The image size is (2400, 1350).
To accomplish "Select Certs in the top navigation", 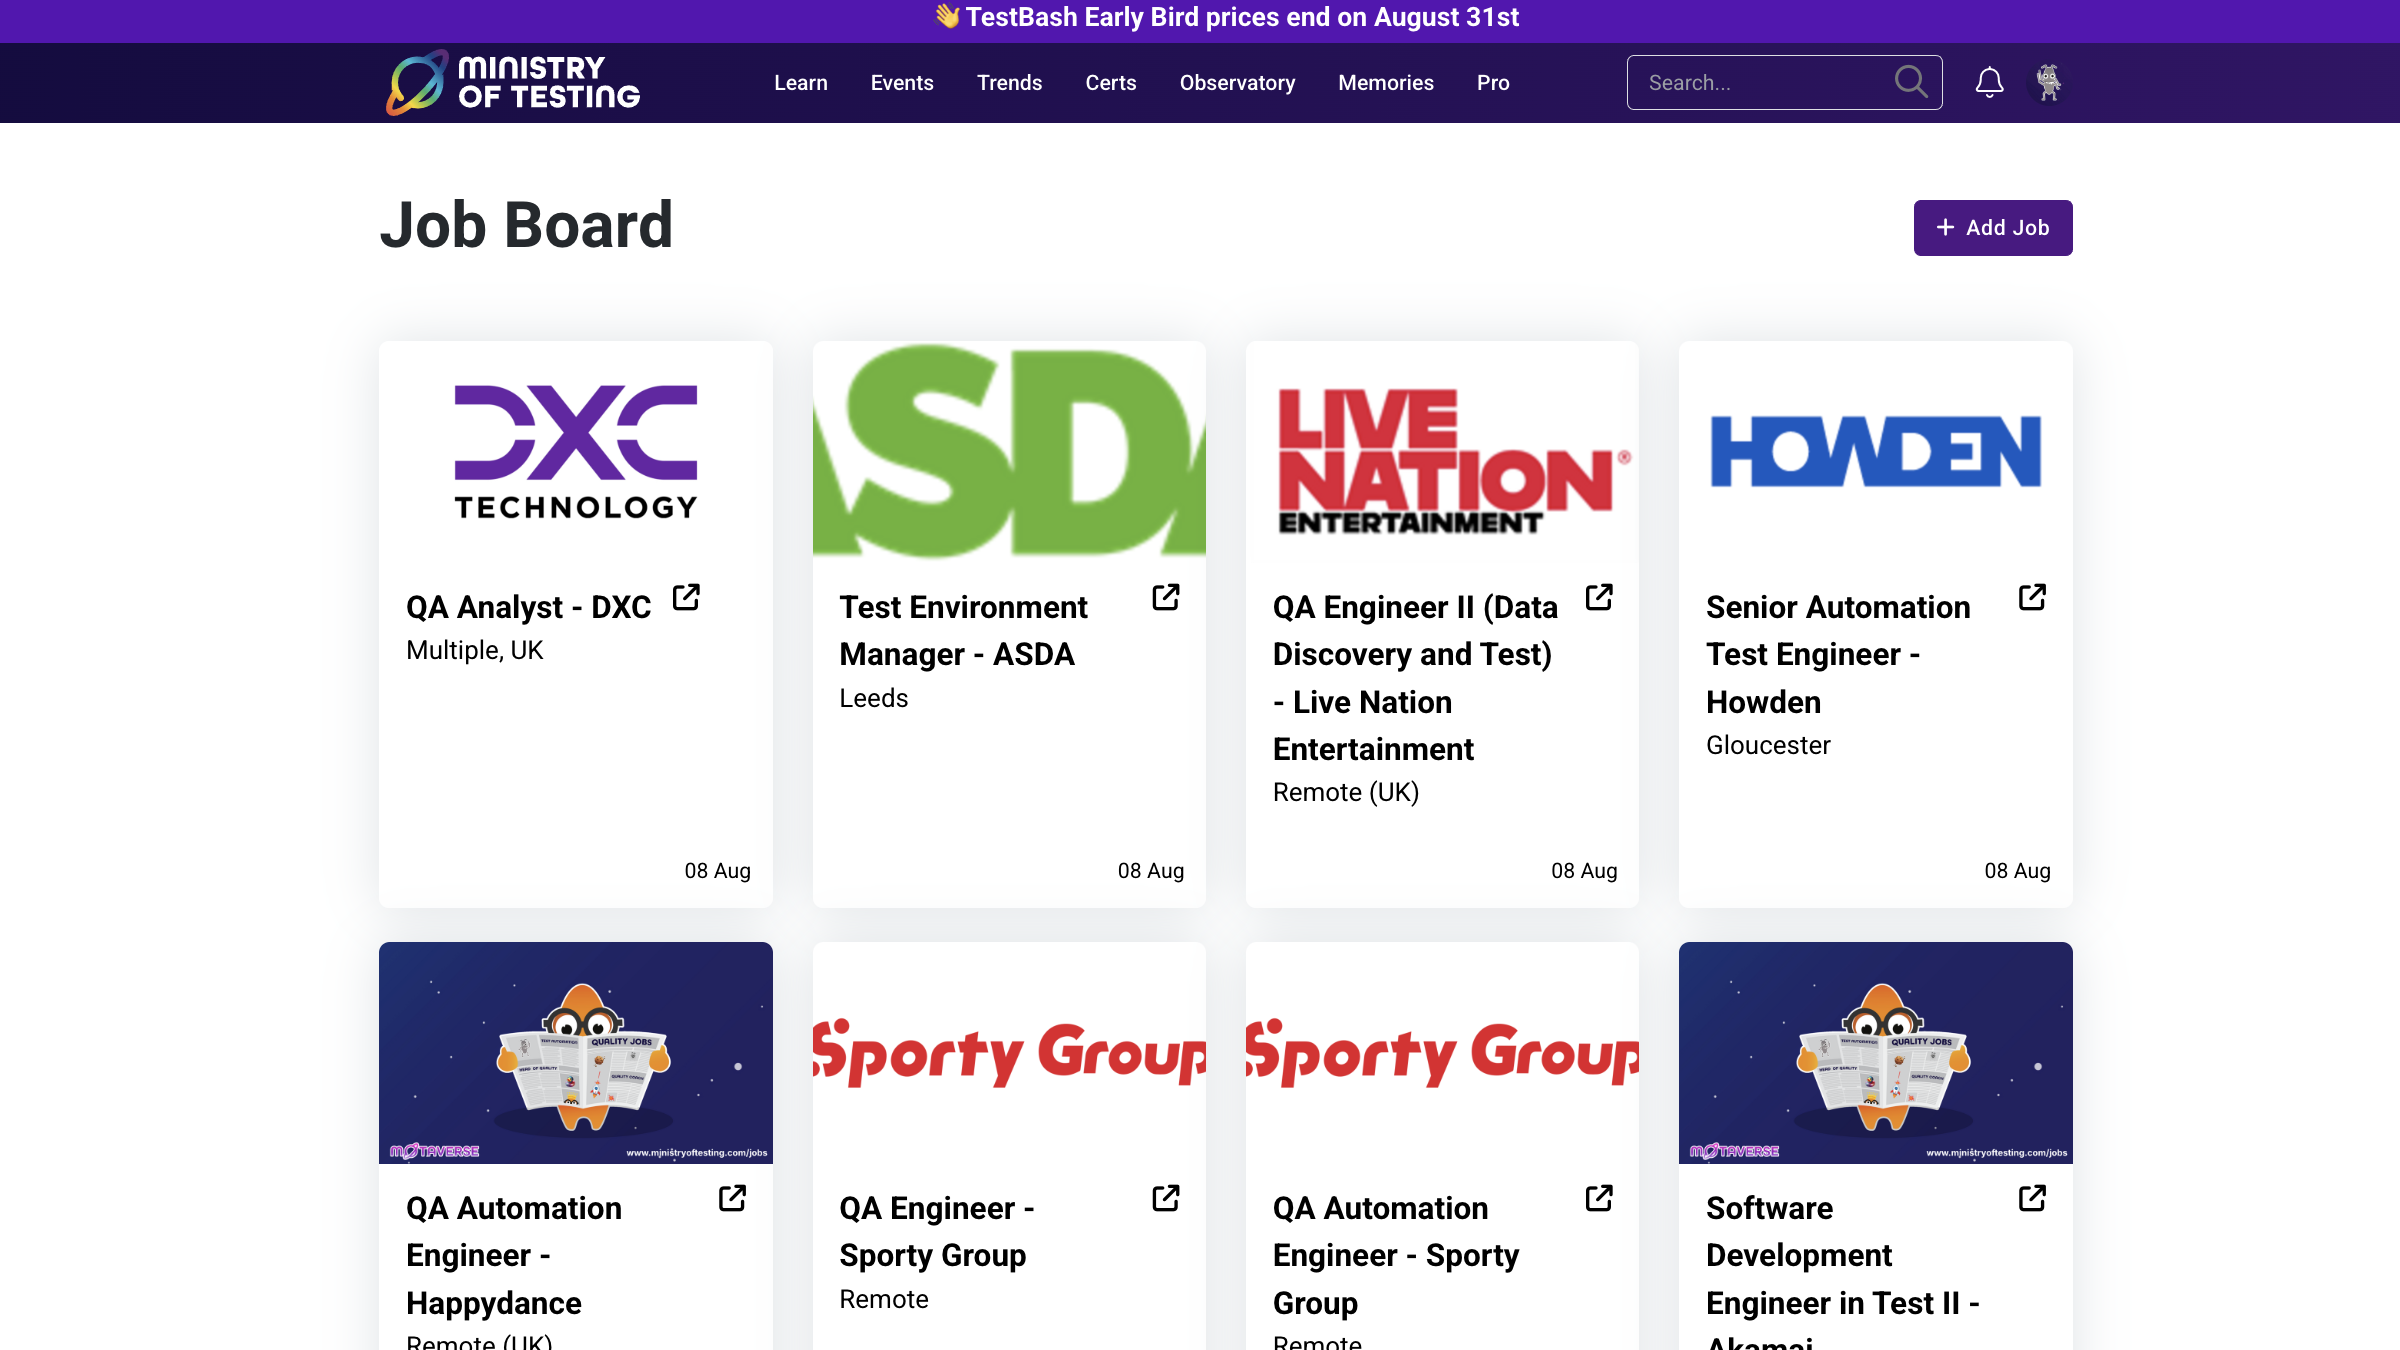I will (x=1111, y=83).
